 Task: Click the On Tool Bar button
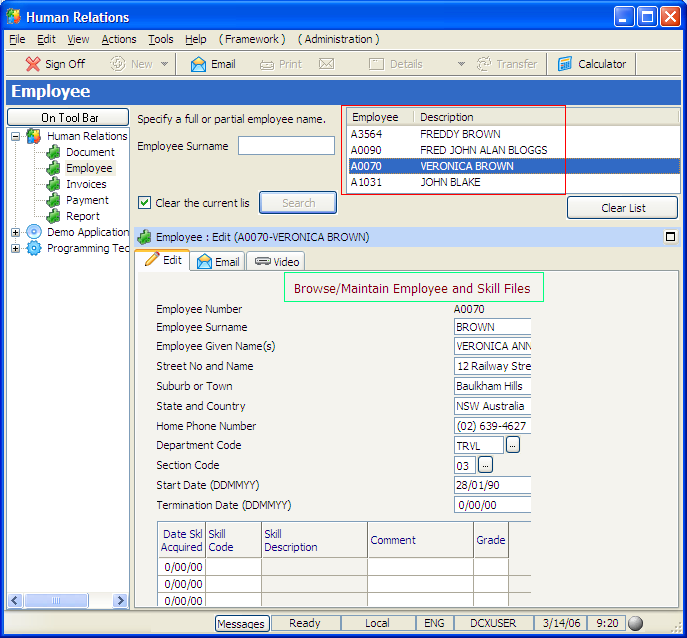click(x=69, y=118)
